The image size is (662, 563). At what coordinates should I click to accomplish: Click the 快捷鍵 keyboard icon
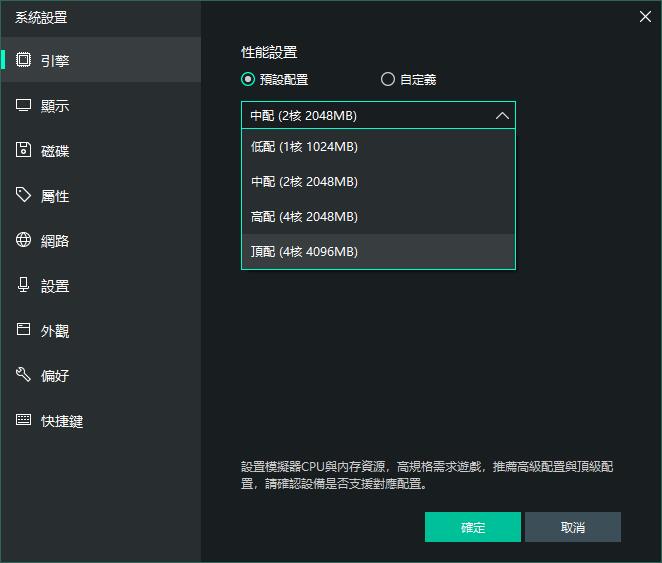[x=24, y=420]
